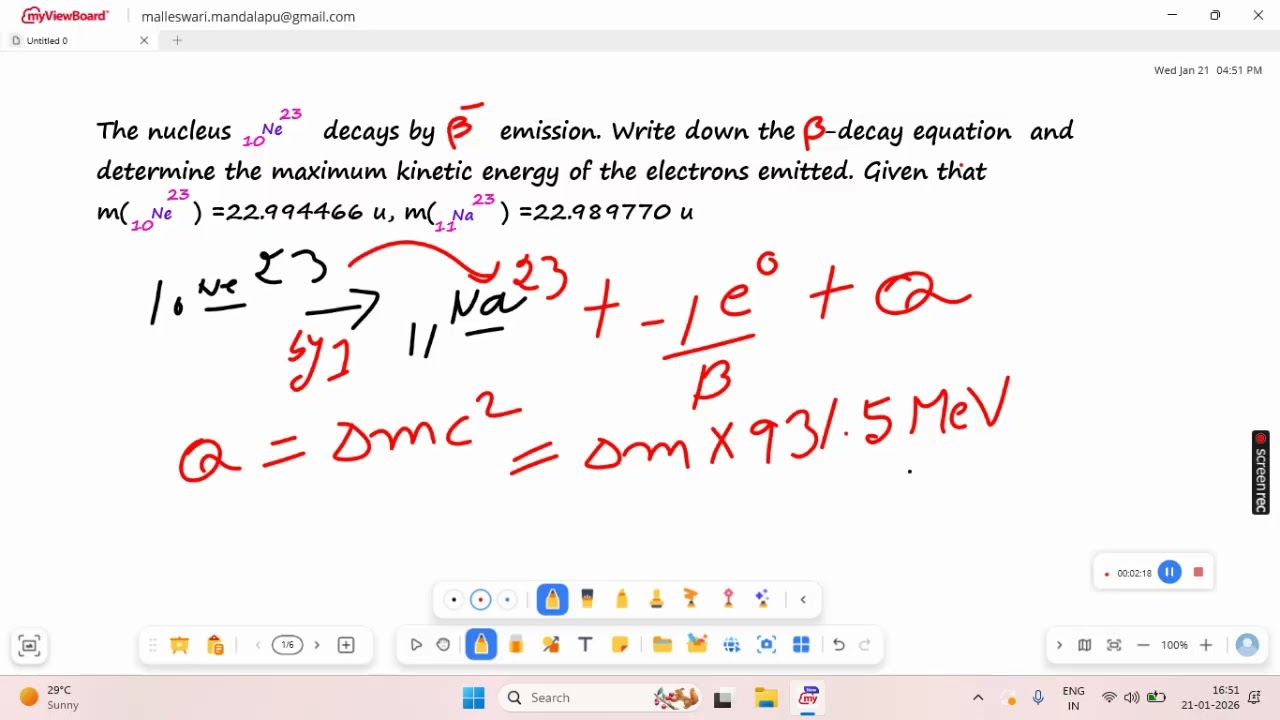Image resolution: width=1280 pixels, height=720 pixels.
Task: Go to the previous page
Action: [x=258, y=645]
